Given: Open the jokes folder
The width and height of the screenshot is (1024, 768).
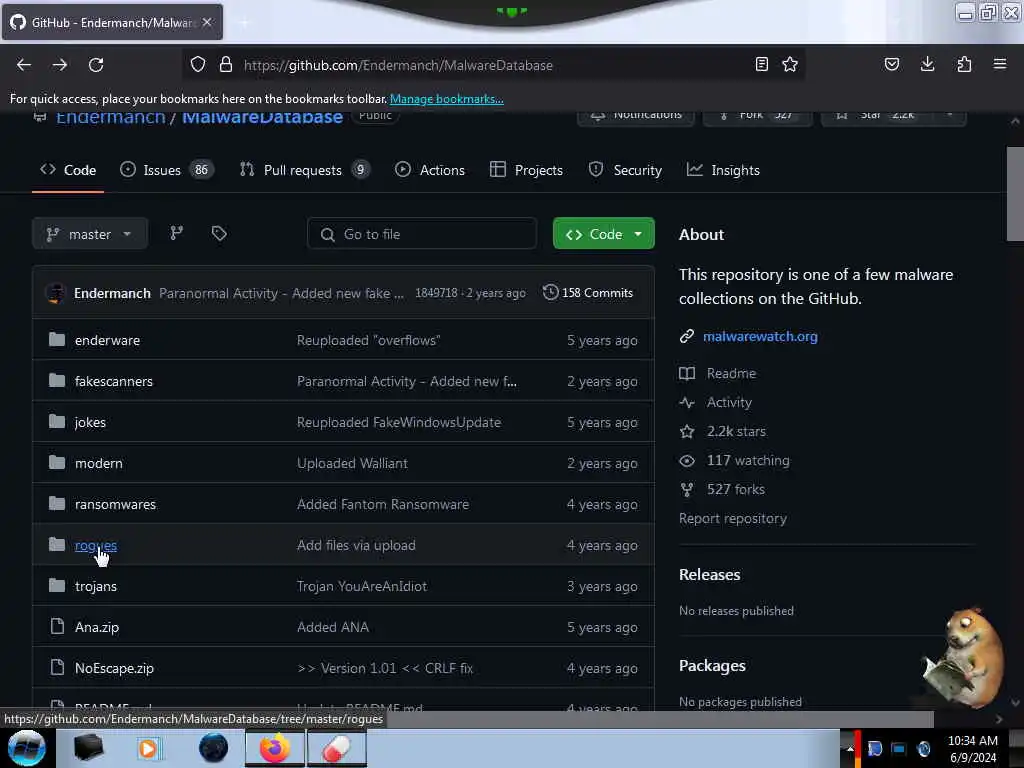Looking at the screenshot, I should pos(90,422).
